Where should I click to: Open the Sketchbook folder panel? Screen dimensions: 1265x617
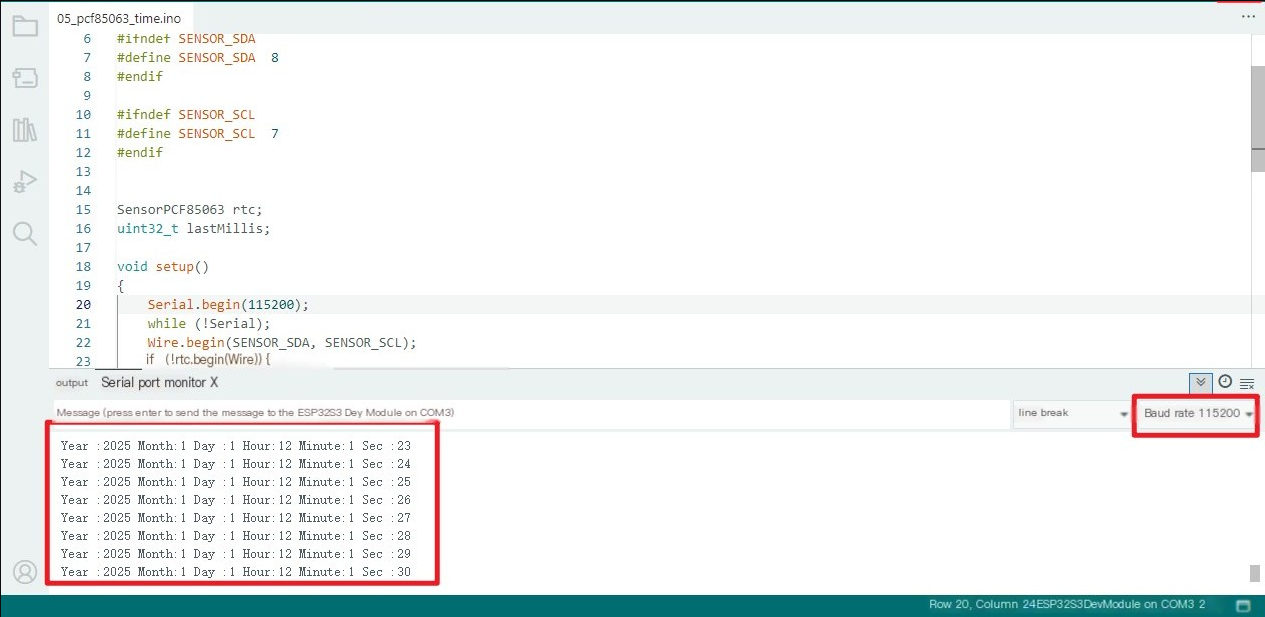(x=25, y=26)
